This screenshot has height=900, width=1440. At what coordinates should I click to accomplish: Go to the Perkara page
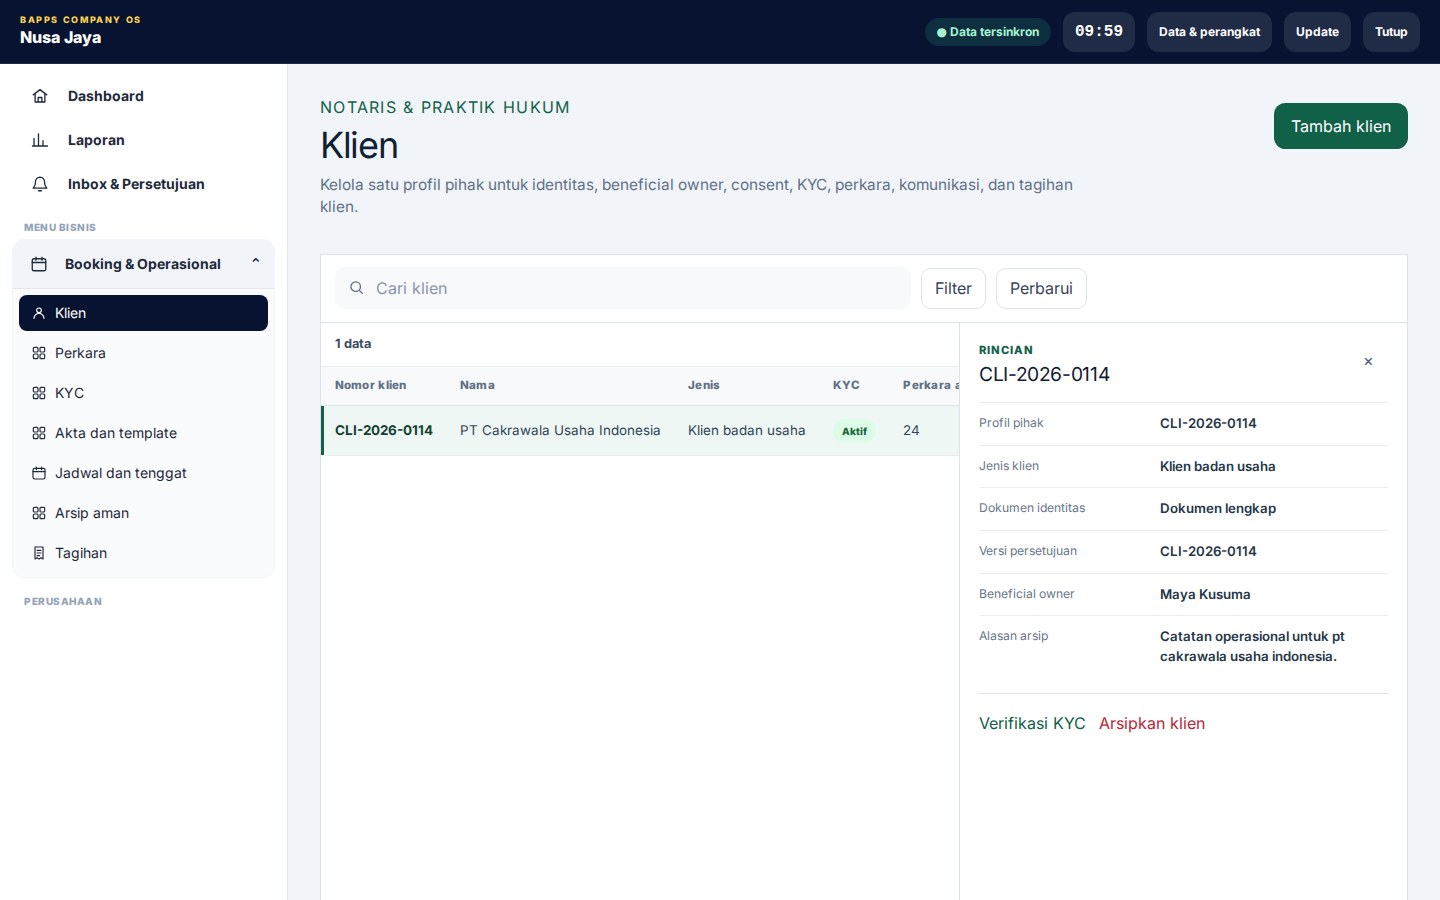143,353
